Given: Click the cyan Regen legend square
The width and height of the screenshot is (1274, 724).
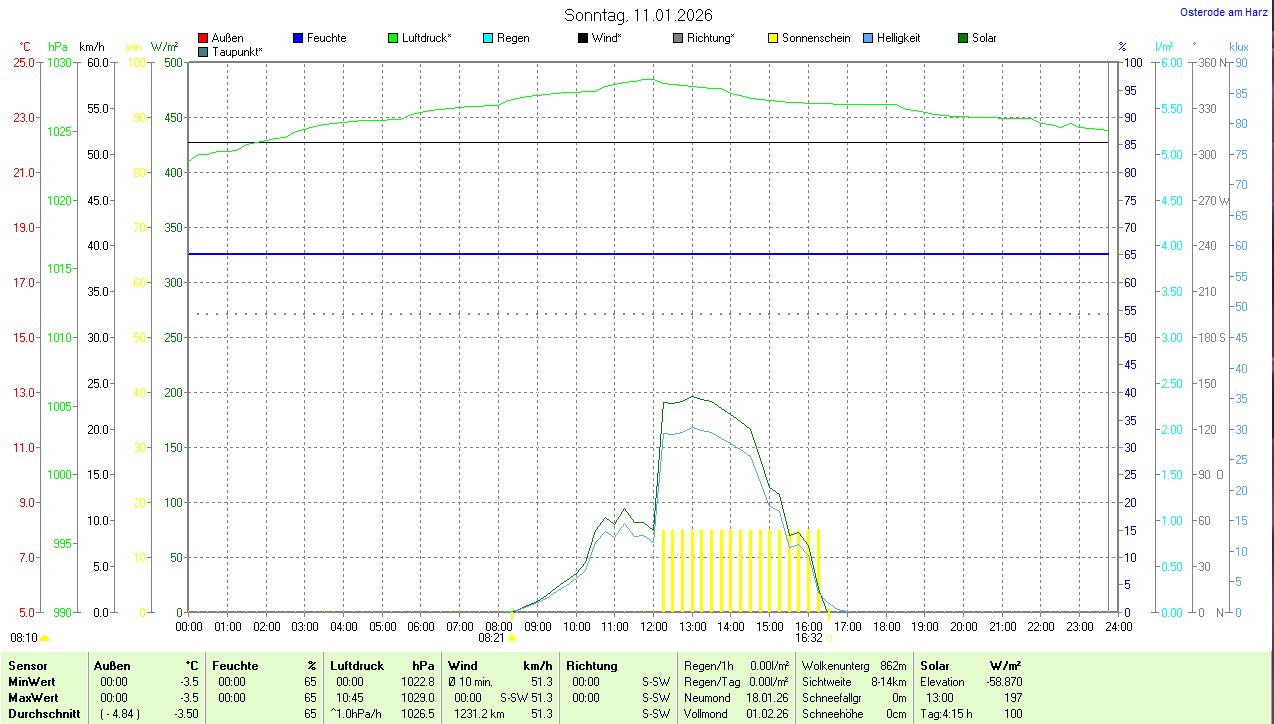Looking at the screenshot, I should click(488, 38).
